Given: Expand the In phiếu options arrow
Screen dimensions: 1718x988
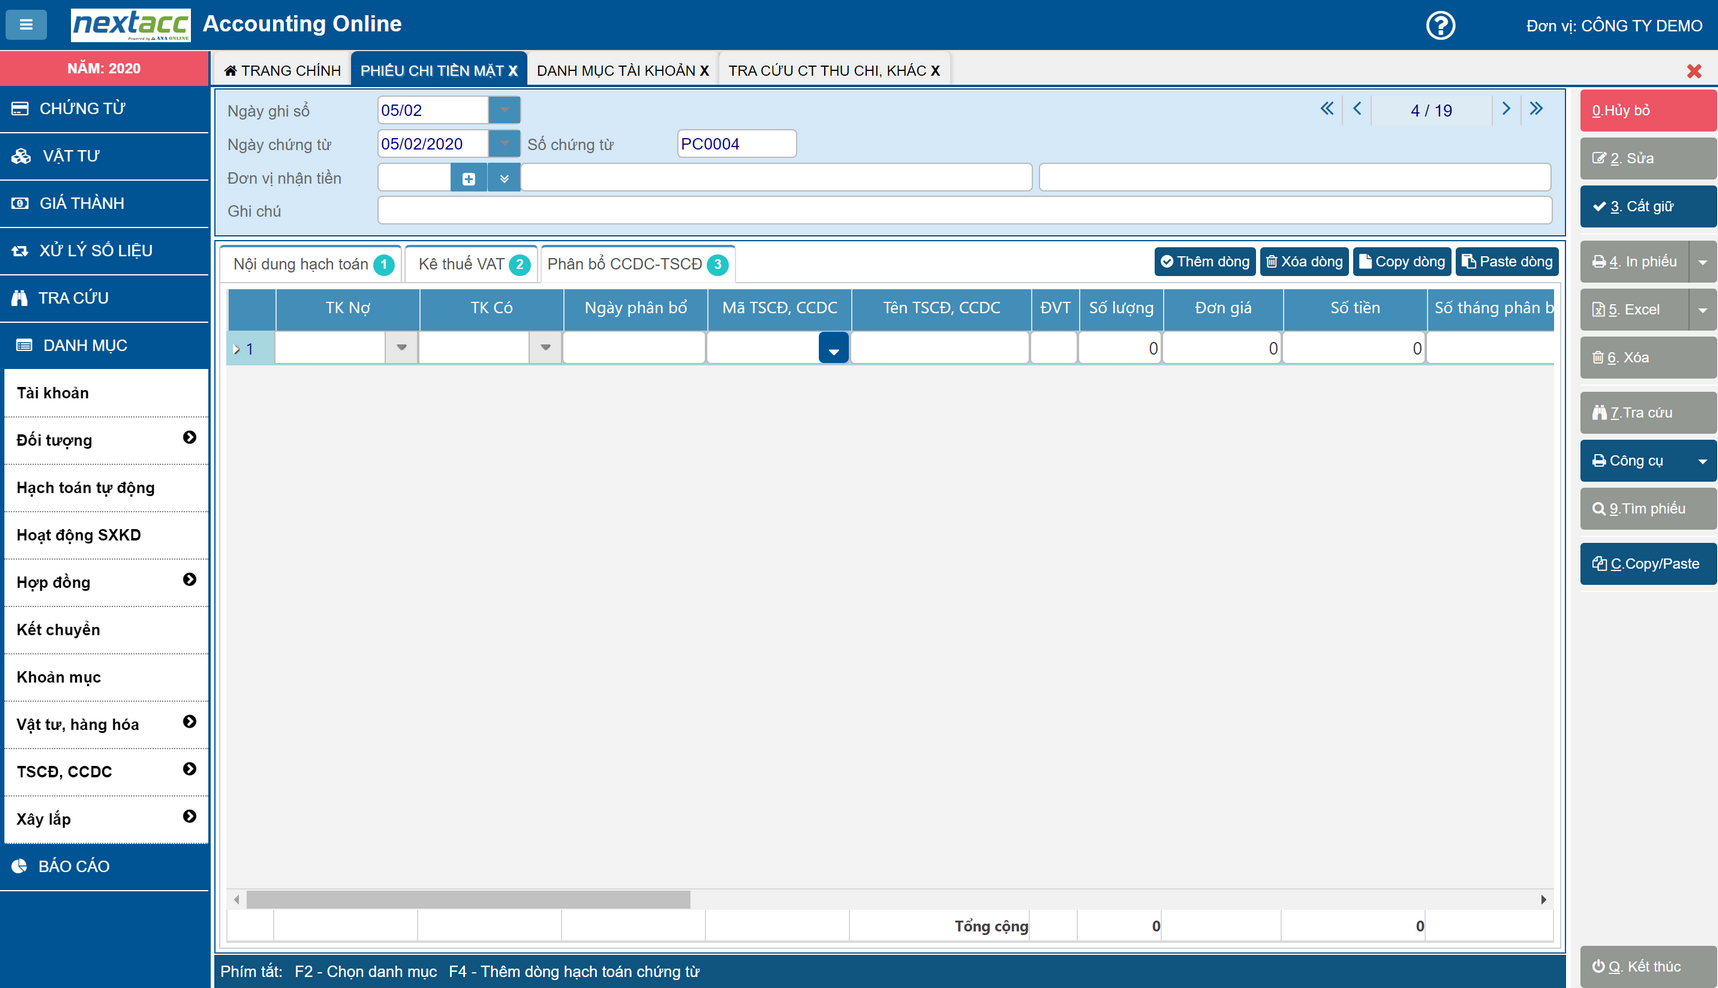Looking at the screenshot, I should pos(1702,262).
